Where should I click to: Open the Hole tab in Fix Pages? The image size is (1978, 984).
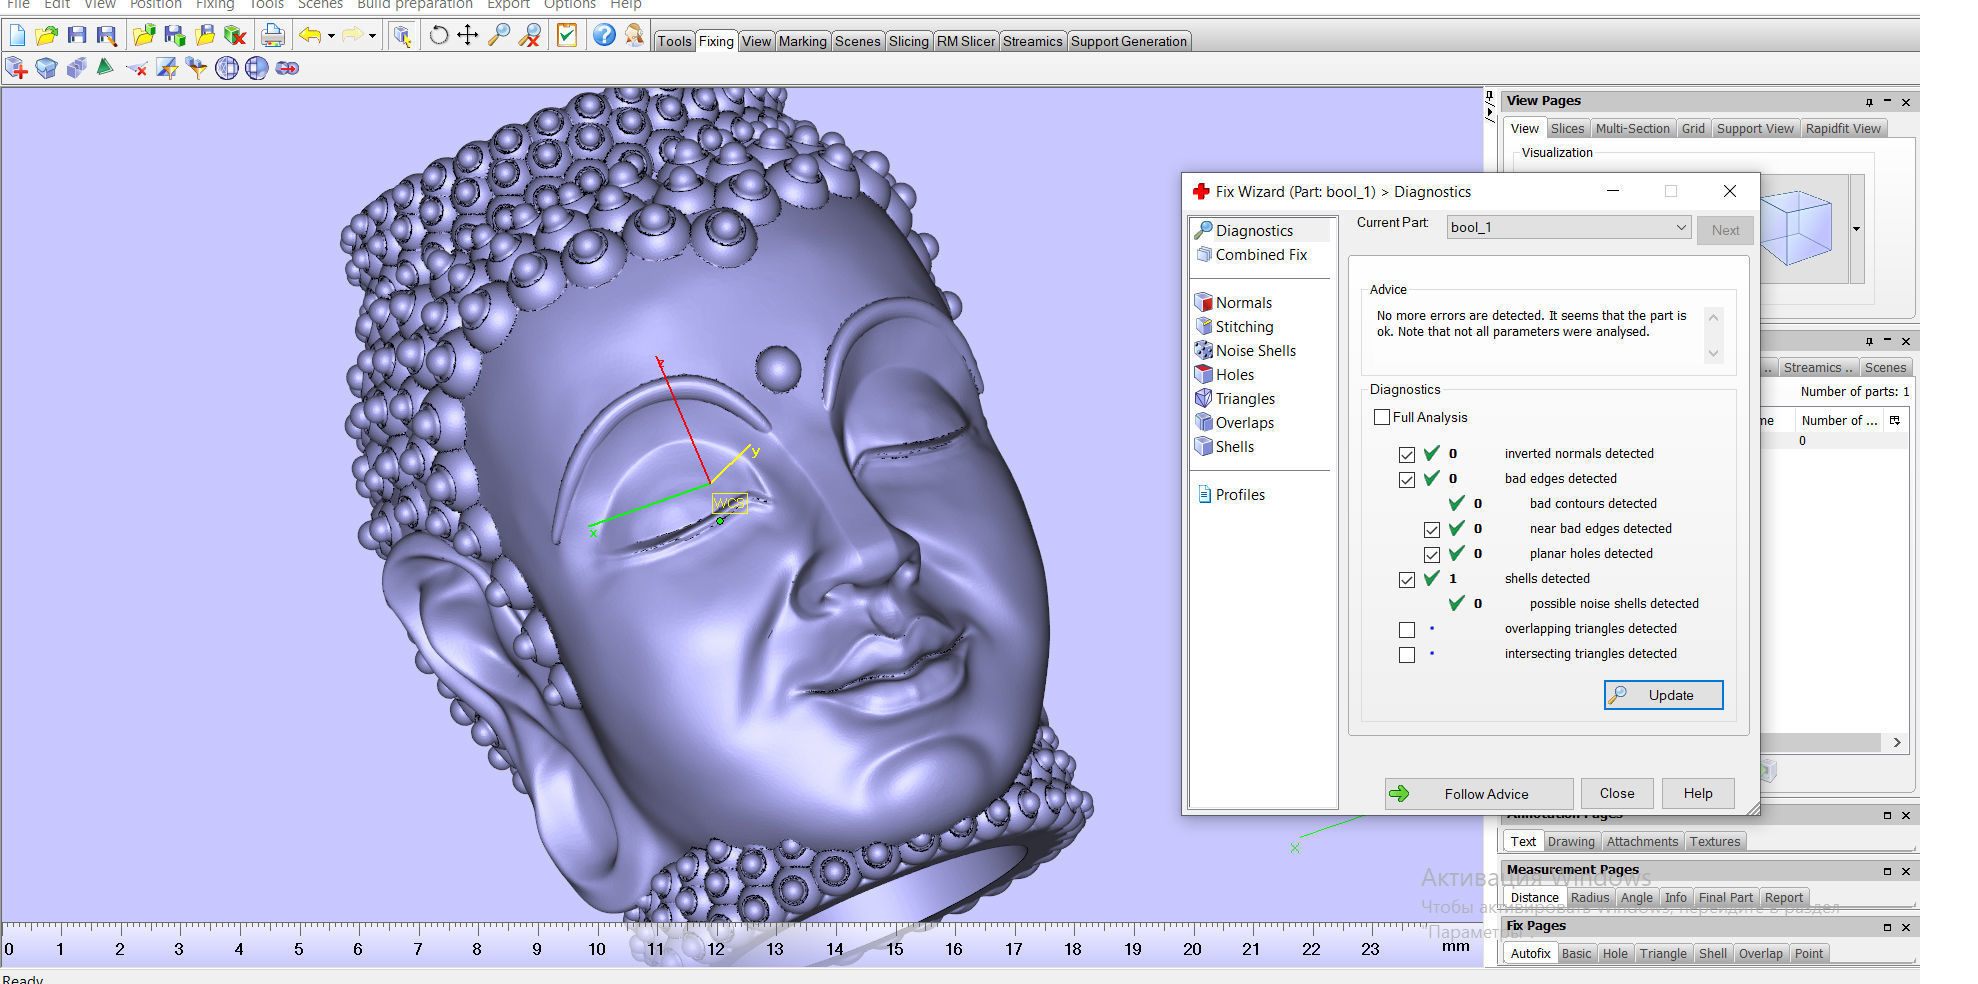coord(1615,953)
